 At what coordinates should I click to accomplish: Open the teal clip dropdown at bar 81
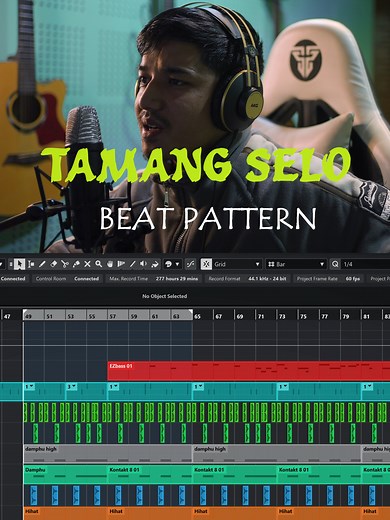tap(368, 387)
